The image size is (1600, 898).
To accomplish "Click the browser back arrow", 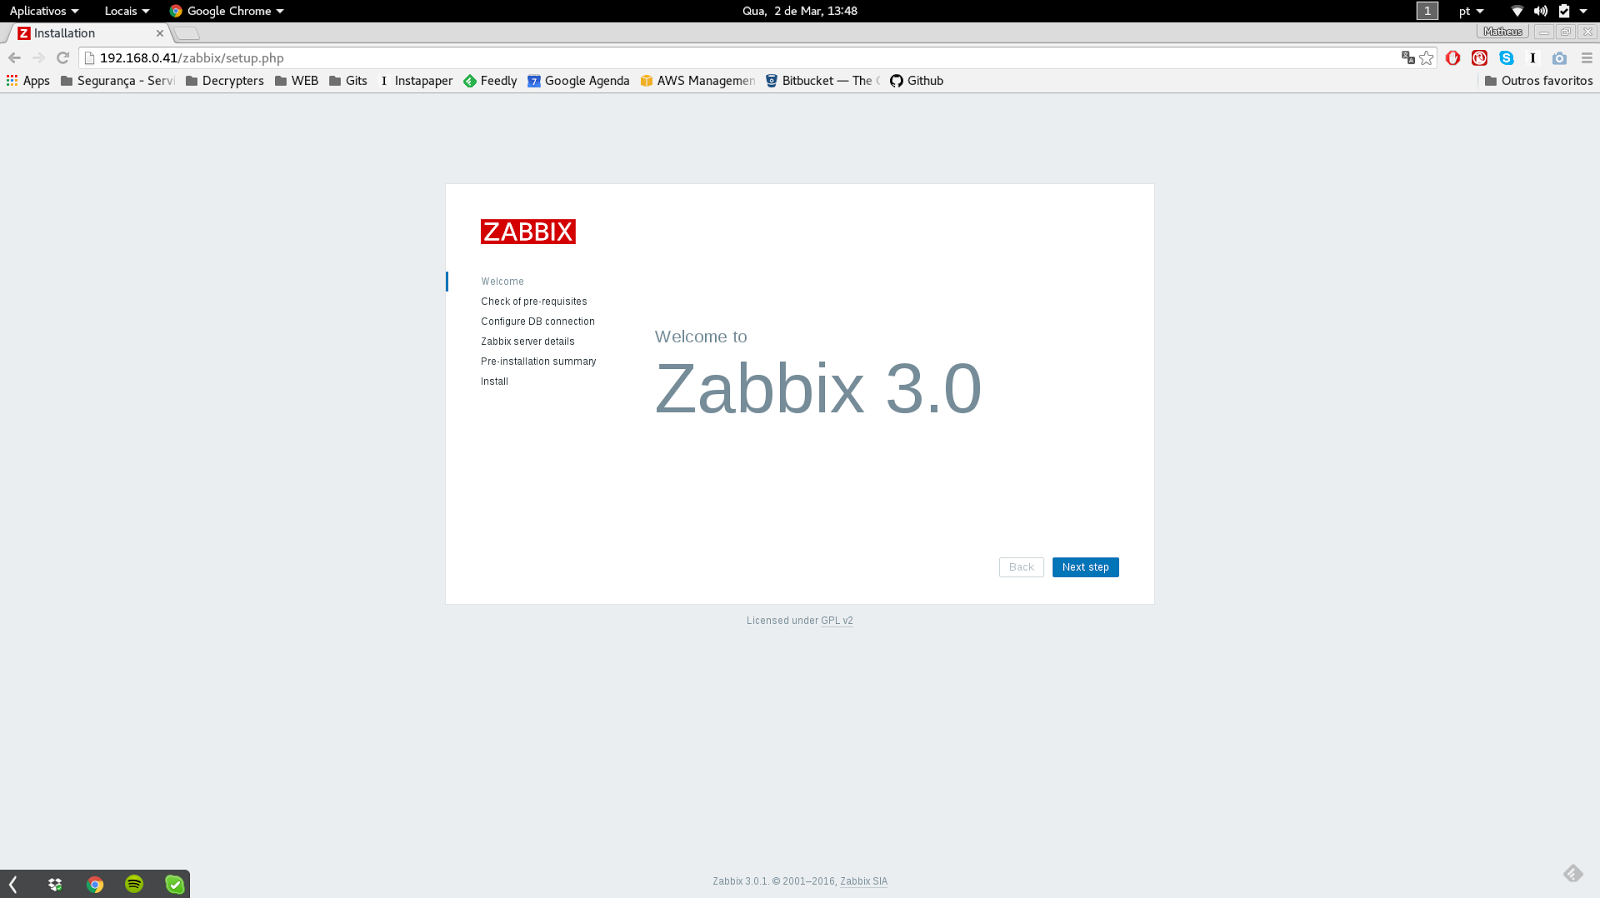I will (14, 58).
